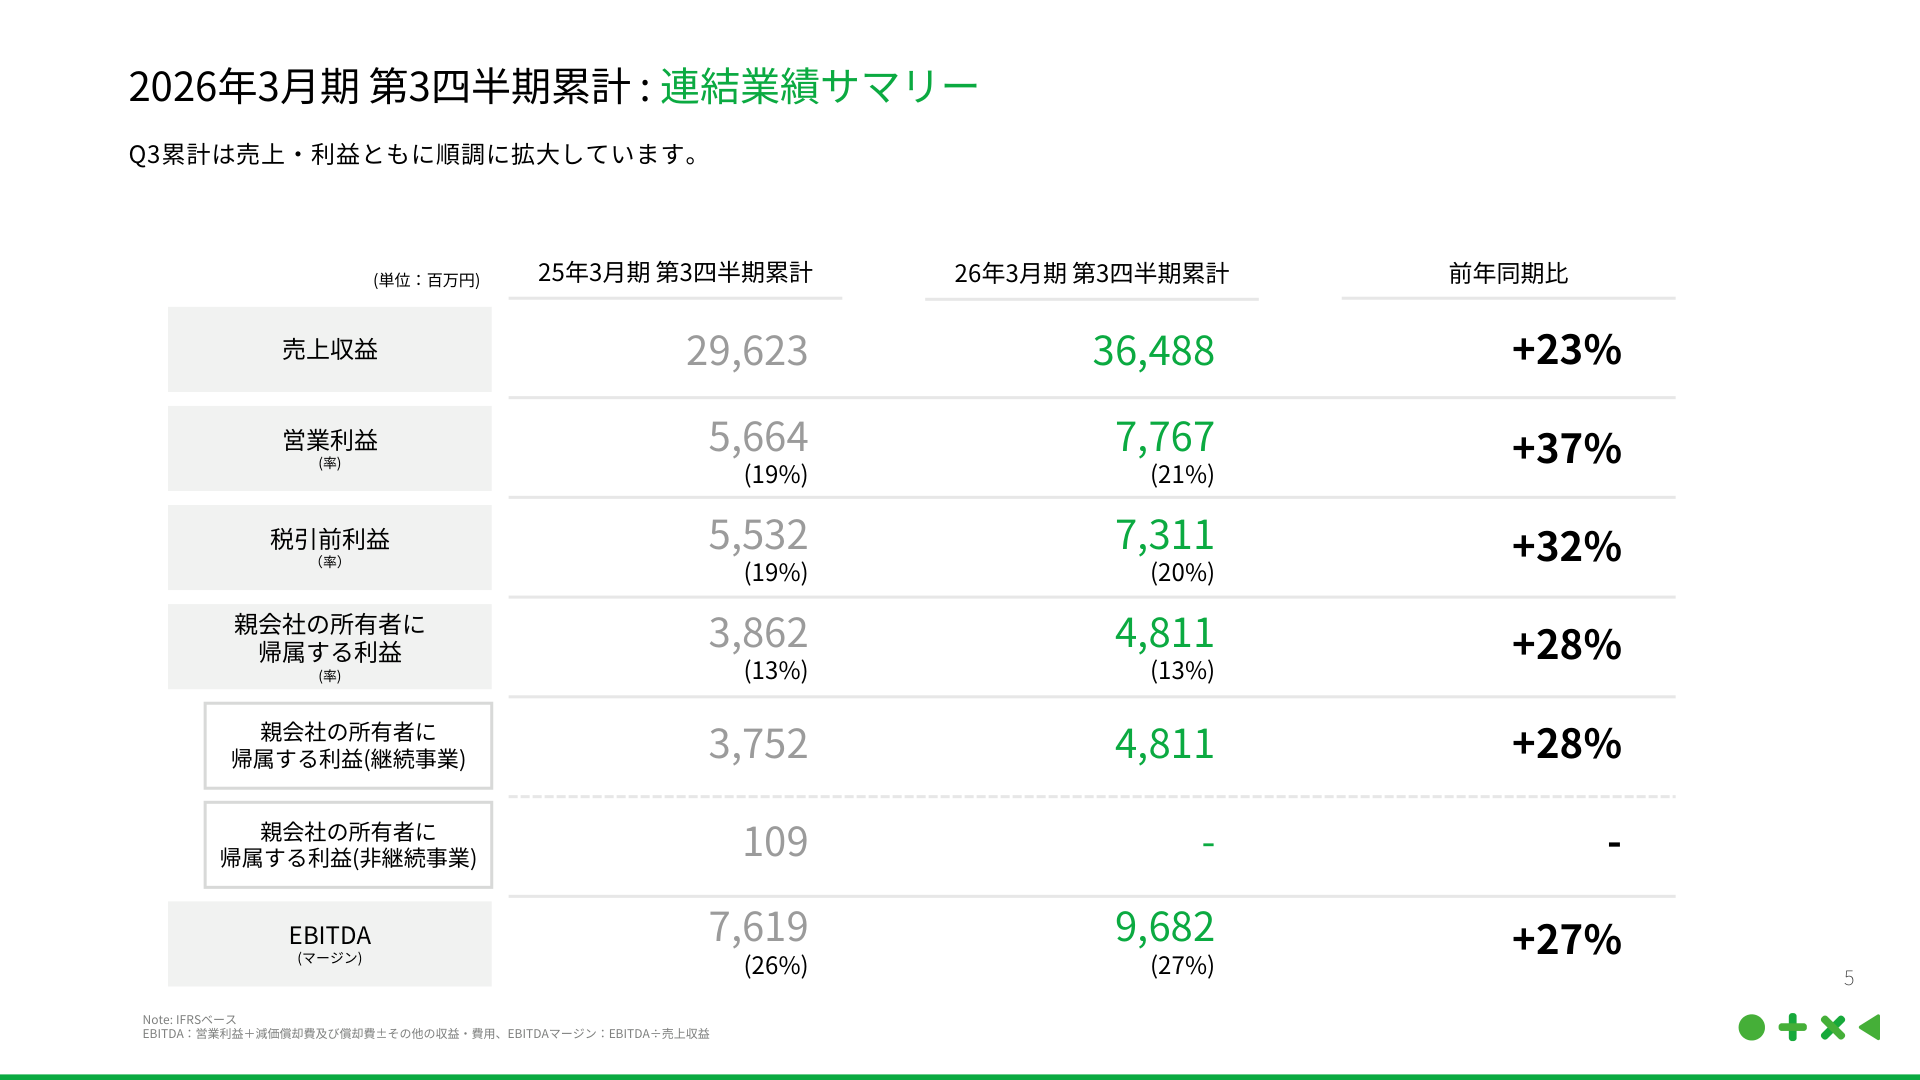Select the 売上収益 row header cell

(x=330, y=349)
